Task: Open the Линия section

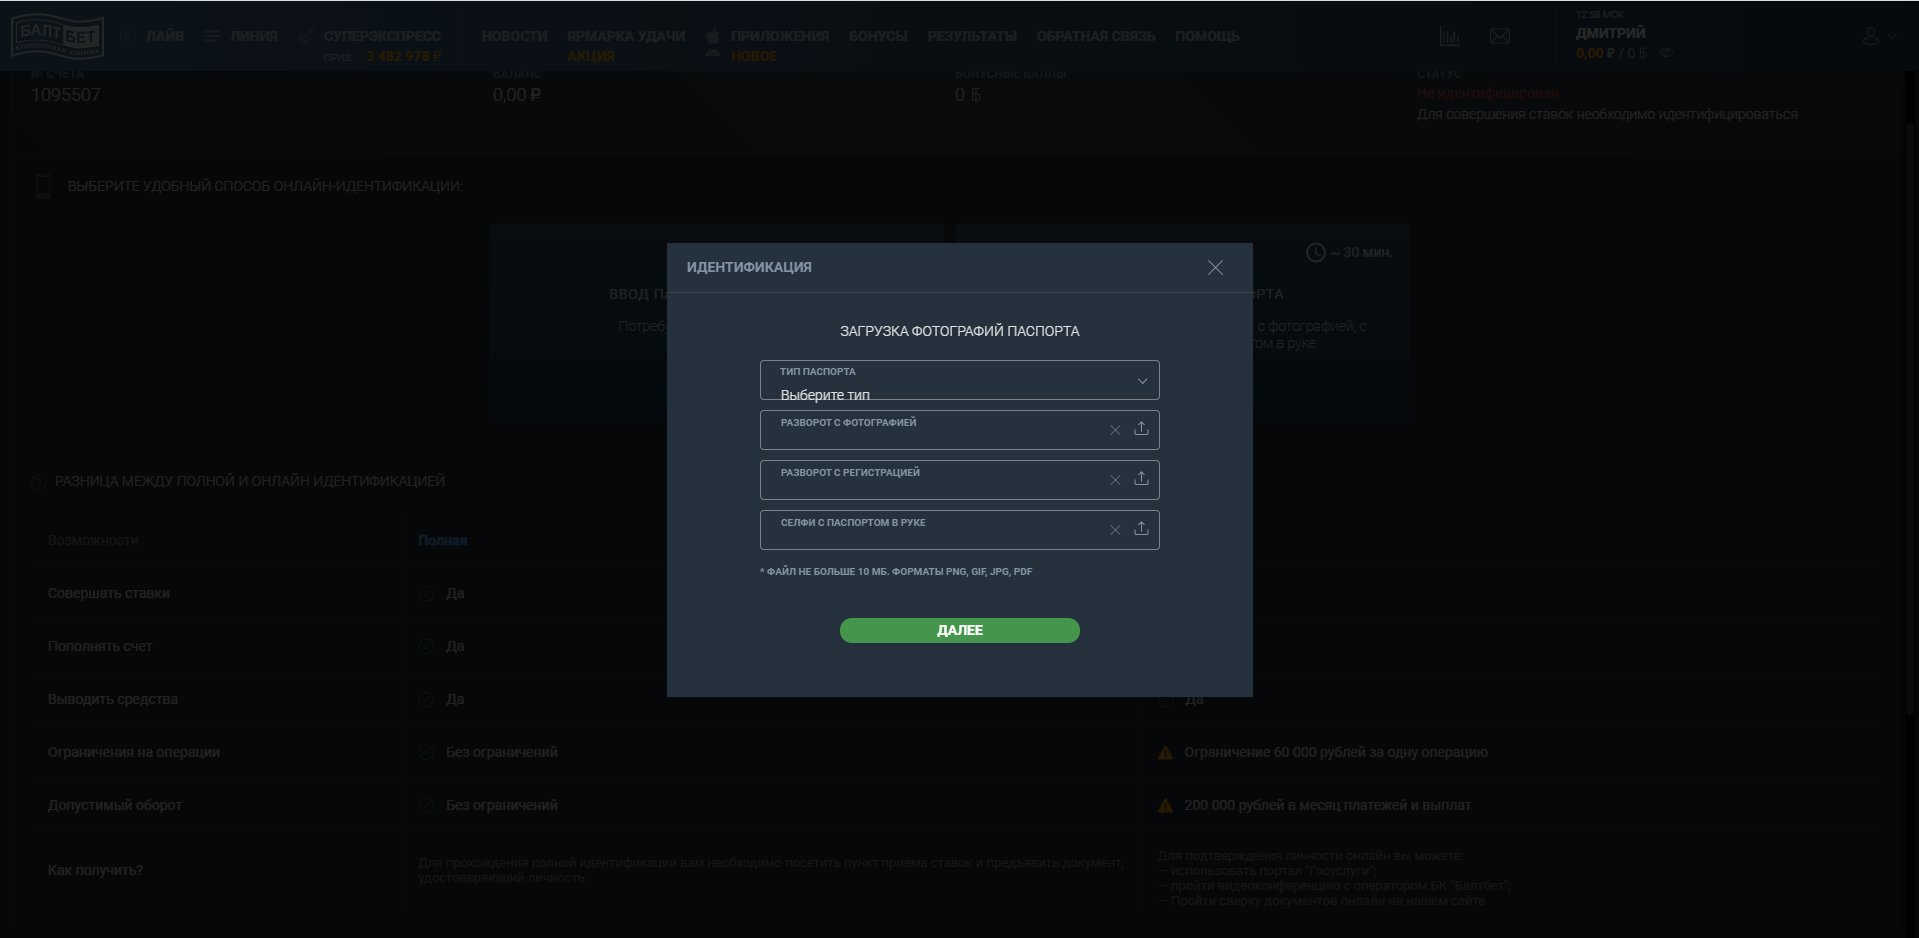Action: click(x=254, y=36)
